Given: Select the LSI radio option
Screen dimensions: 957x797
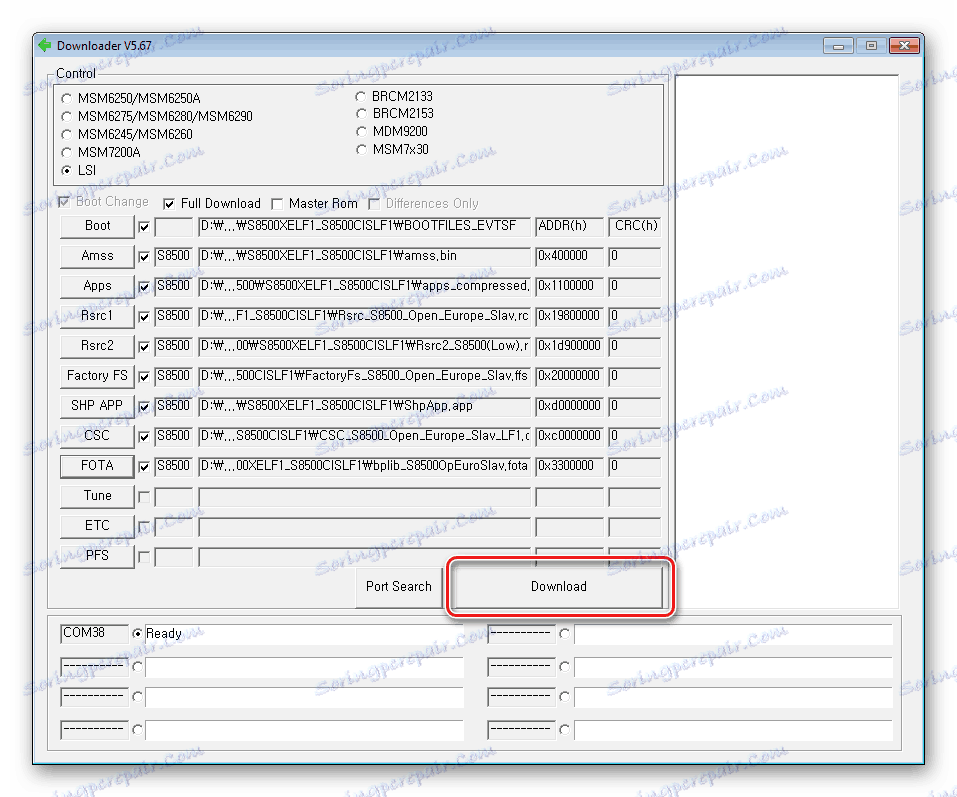Looking at the screenshot, I should pyautogui.click(x=67, y=170).
